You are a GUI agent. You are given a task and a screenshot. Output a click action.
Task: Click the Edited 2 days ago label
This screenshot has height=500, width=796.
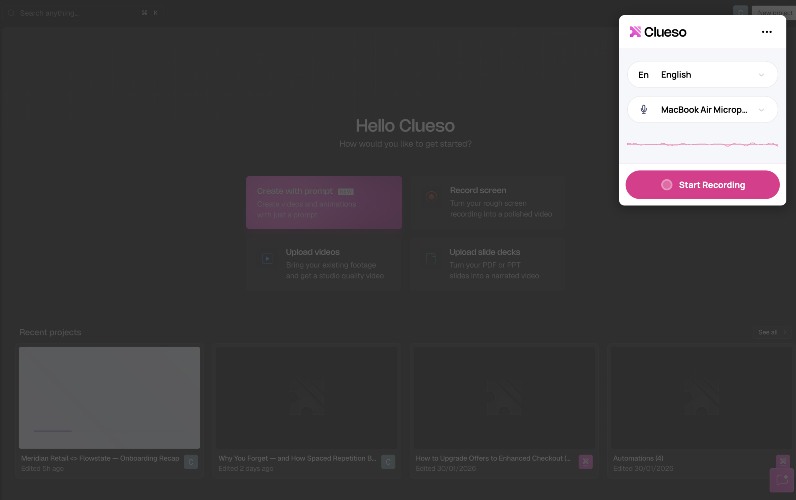(246, 469)
